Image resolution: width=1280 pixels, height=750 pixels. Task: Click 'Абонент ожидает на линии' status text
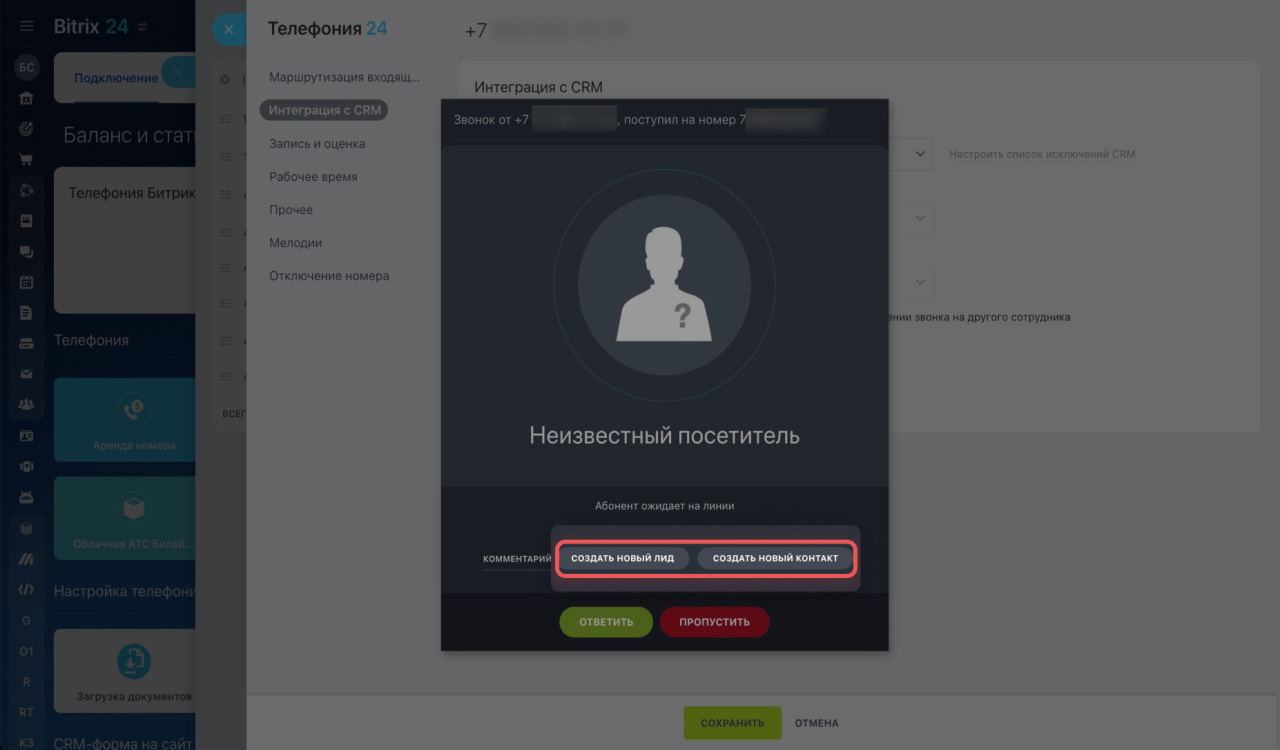click(x=664, y=506)
